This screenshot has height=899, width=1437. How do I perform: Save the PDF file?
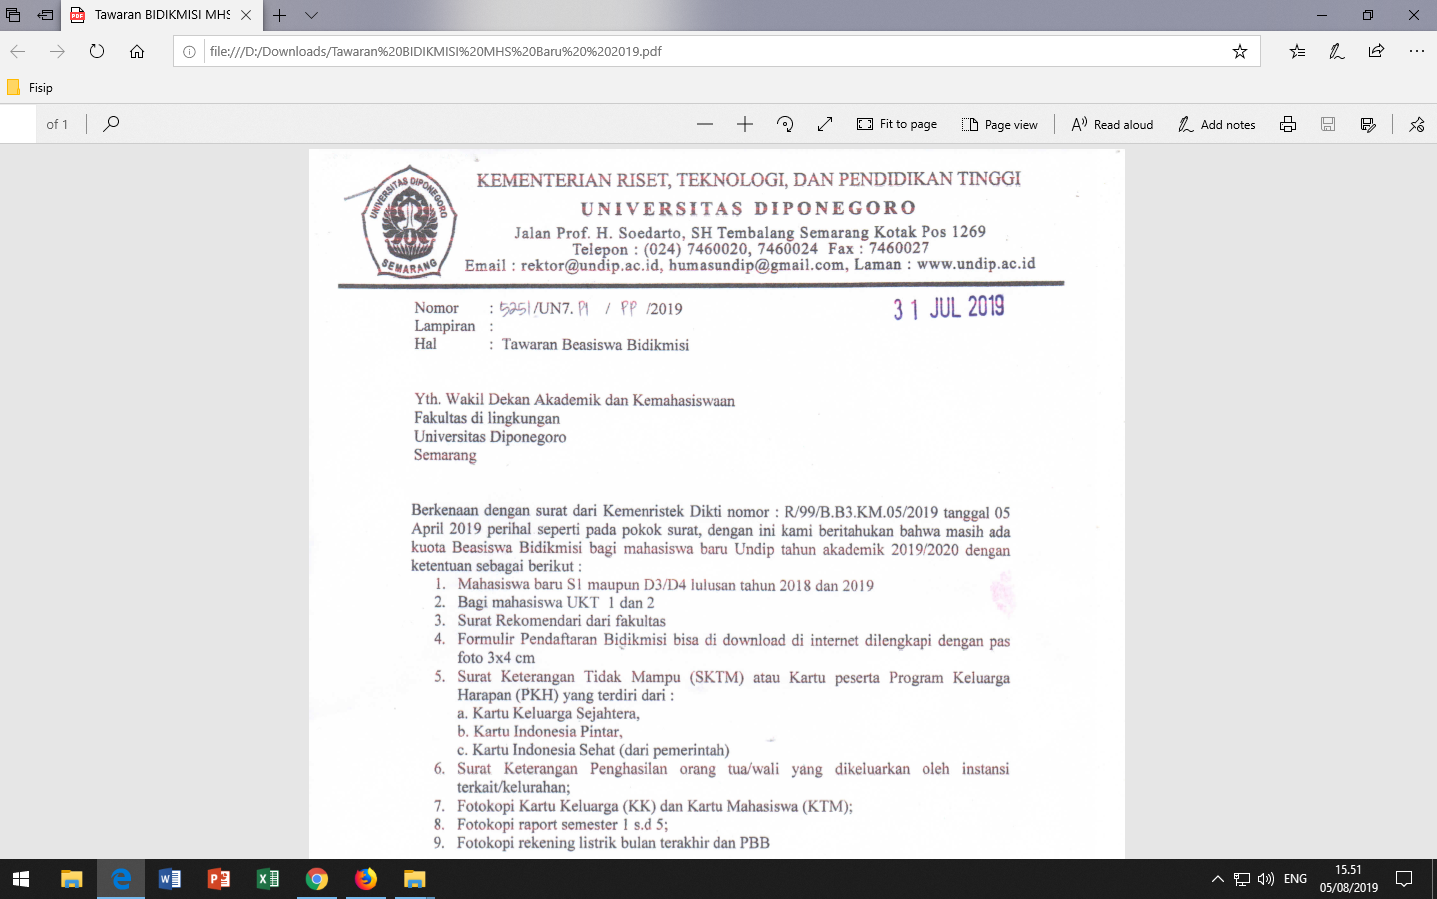(1327, 123)
